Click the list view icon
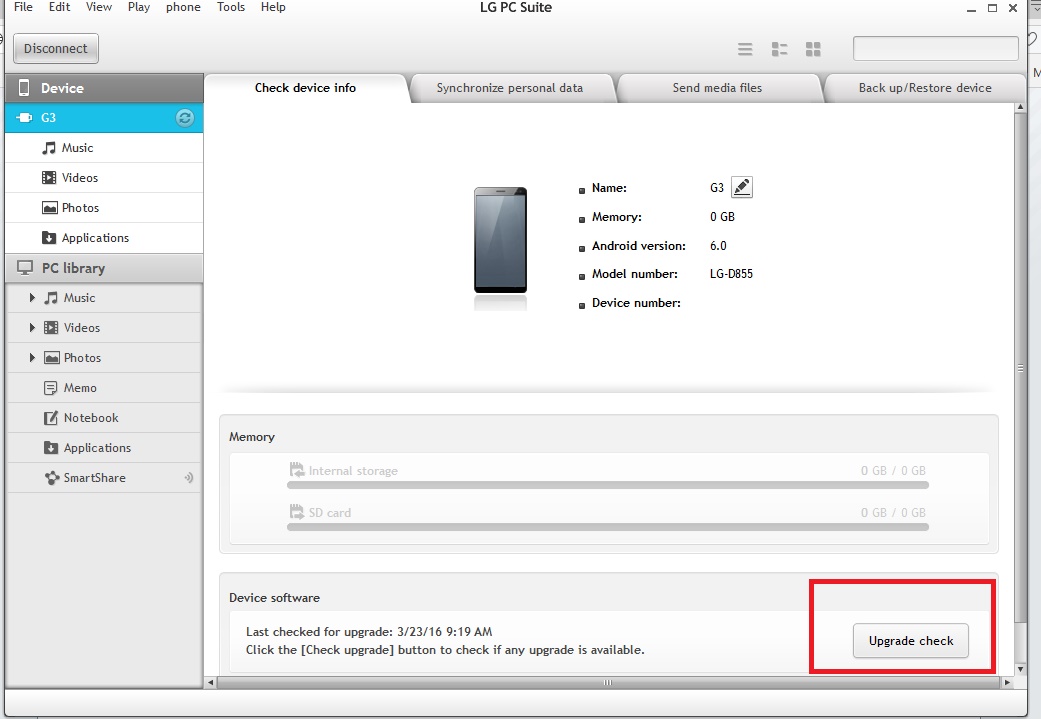Screen dimensions: 1041x719 tap(745, 49)
